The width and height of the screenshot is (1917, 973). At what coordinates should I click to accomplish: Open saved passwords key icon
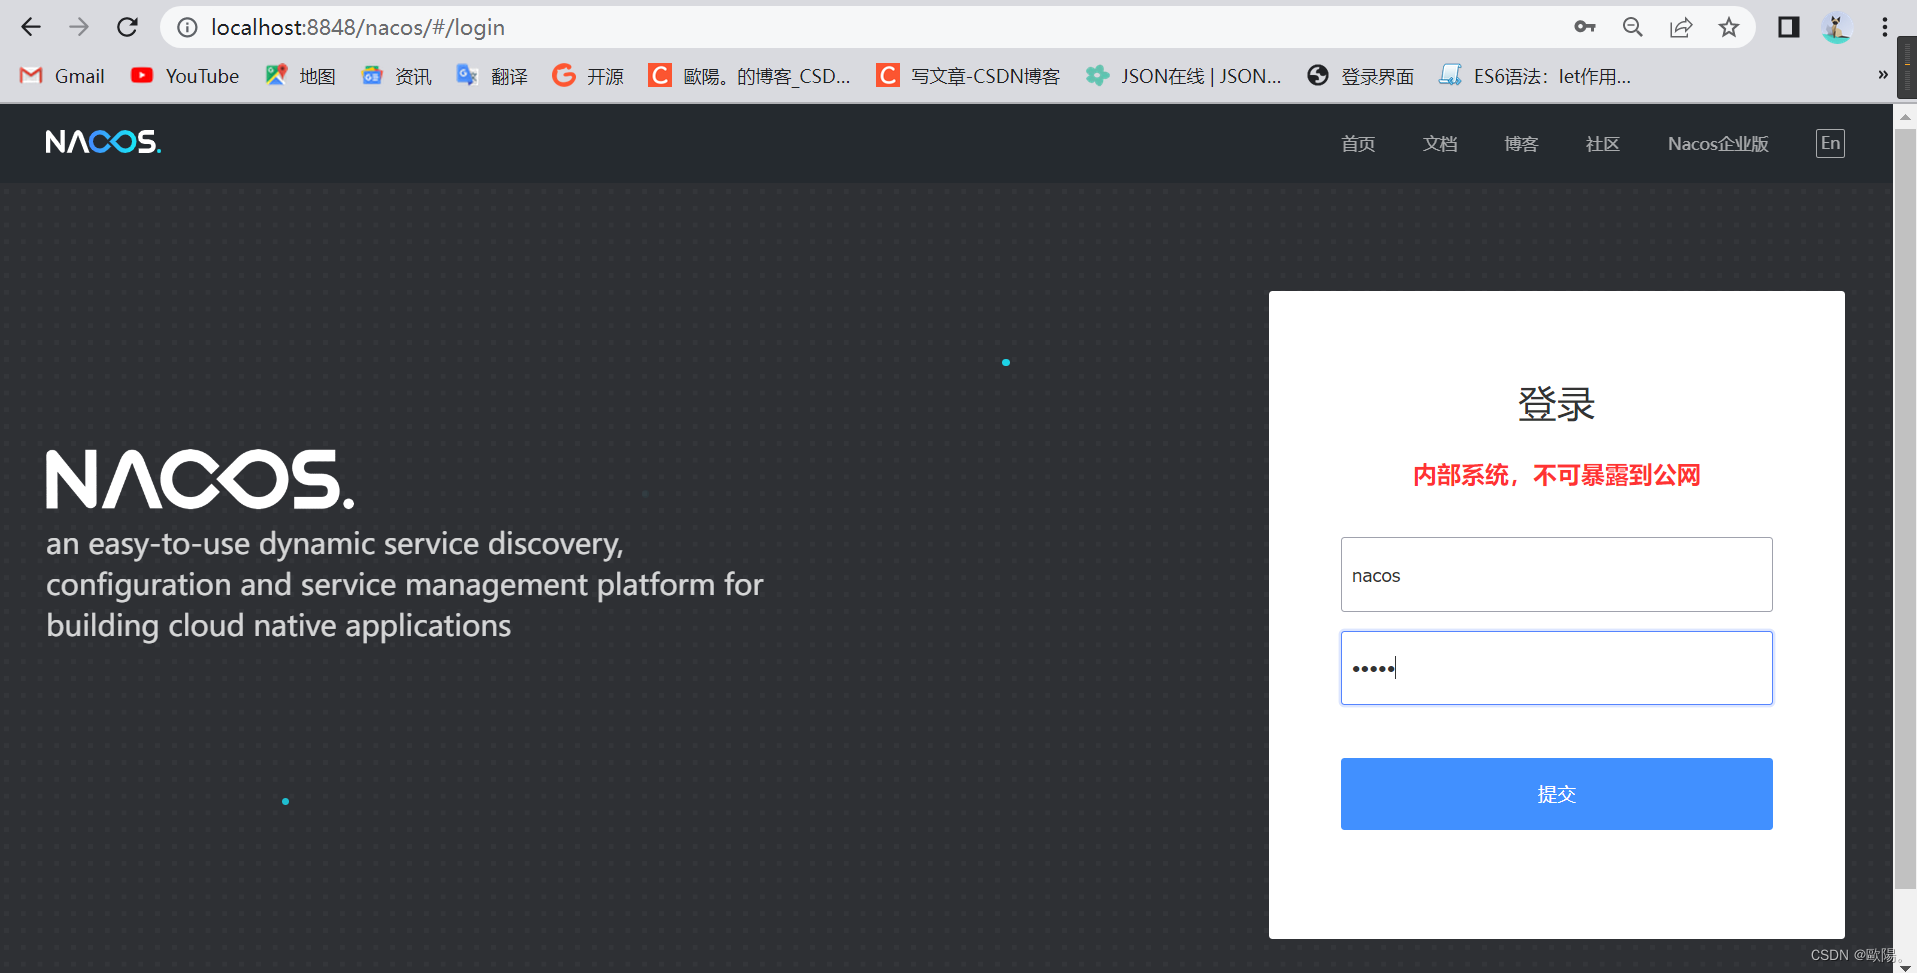(x=1584, y=27)
